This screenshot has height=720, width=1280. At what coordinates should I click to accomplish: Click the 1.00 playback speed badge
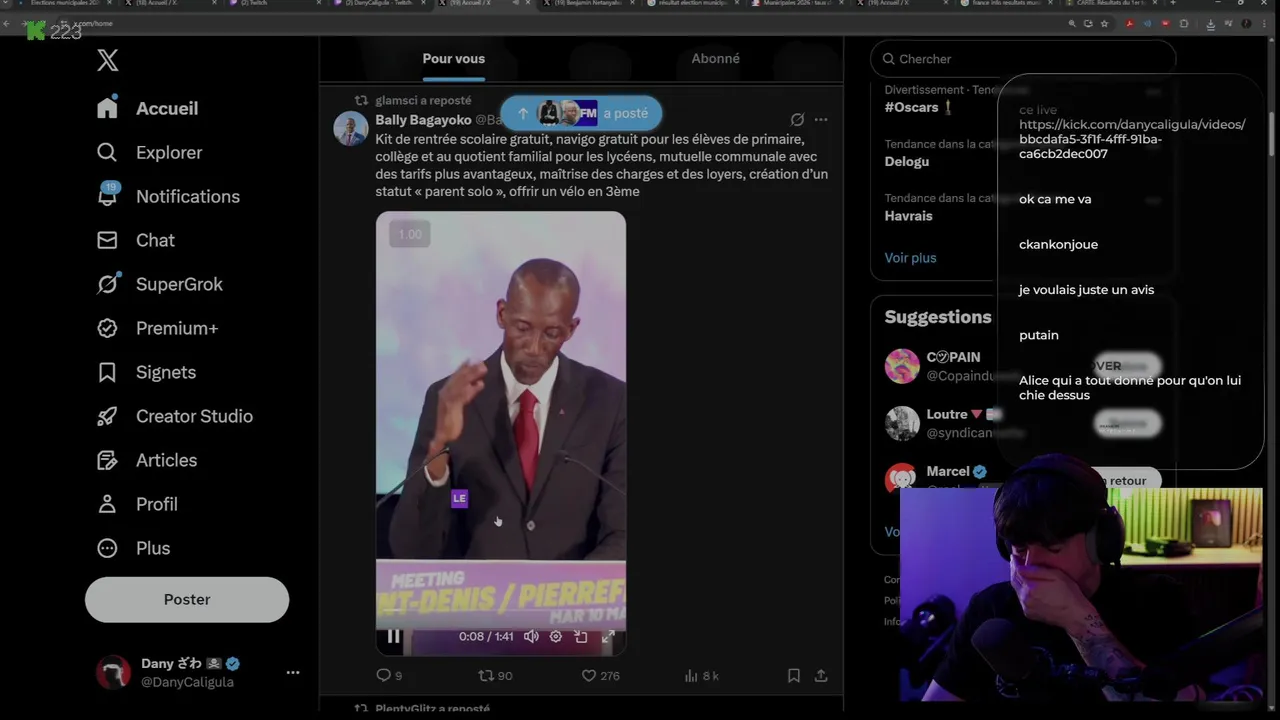(x=410, y=234)
